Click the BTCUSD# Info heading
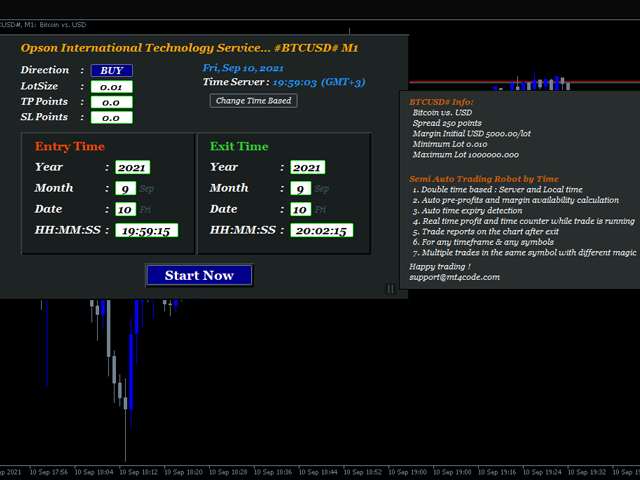640x480 pixels. coord(441,102)
